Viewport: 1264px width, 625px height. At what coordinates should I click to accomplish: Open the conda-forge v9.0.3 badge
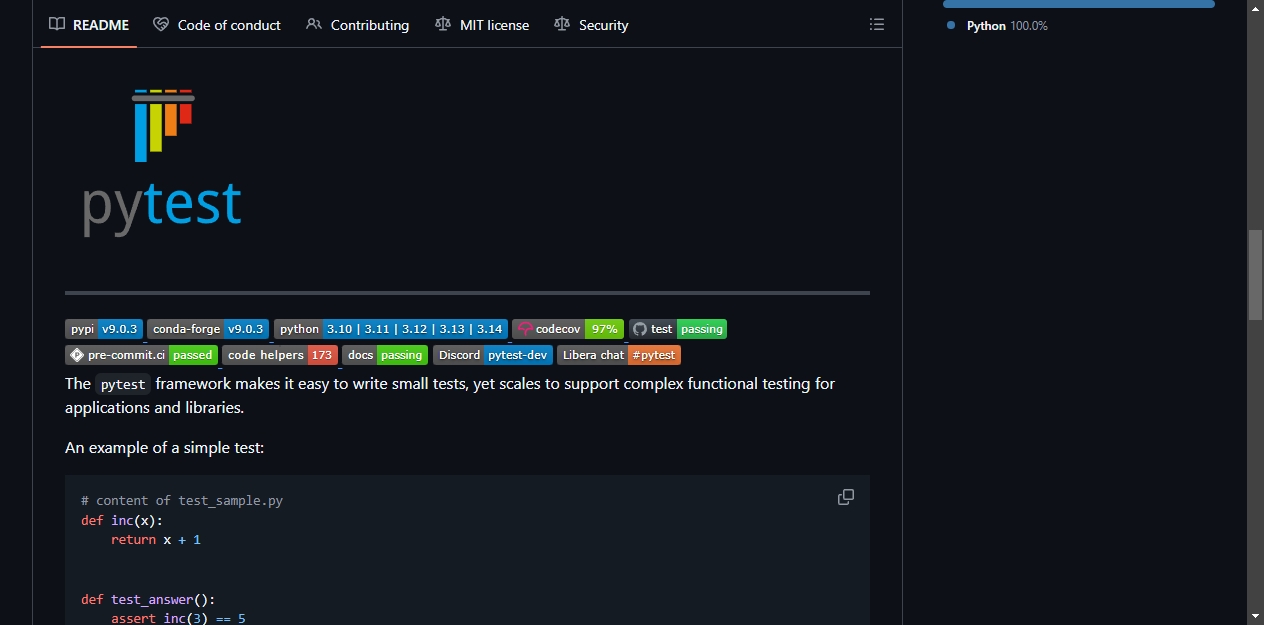[208, 329]
